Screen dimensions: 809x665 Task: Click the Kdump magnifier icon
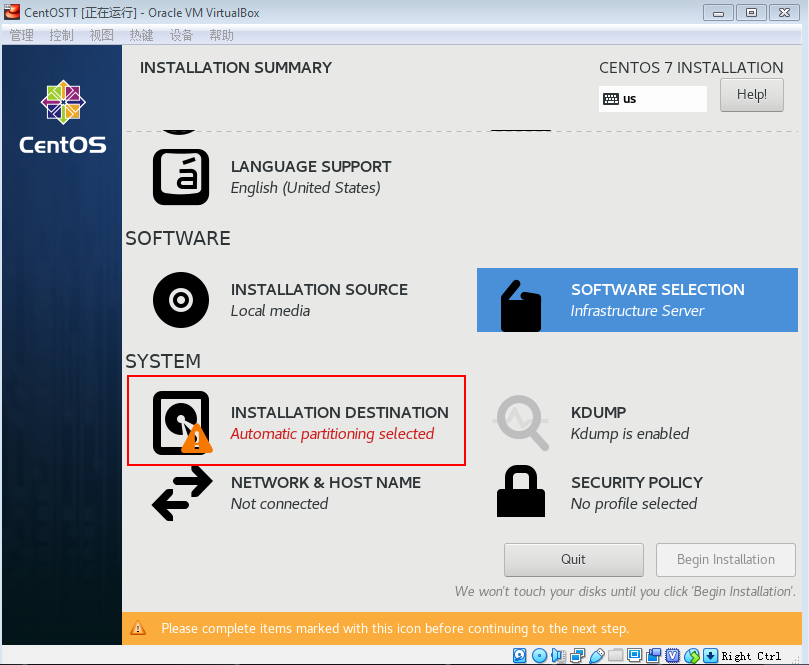[x=521, y=423]
